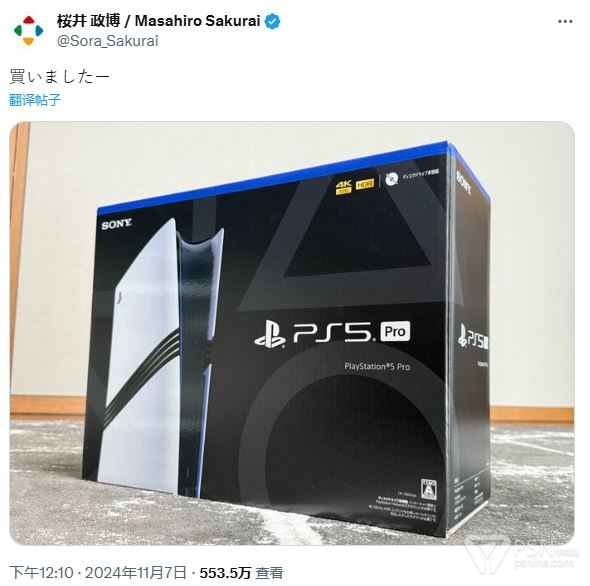Click the PS5 logo on box side
590x586 pixels.
click(x=473, y=338)
